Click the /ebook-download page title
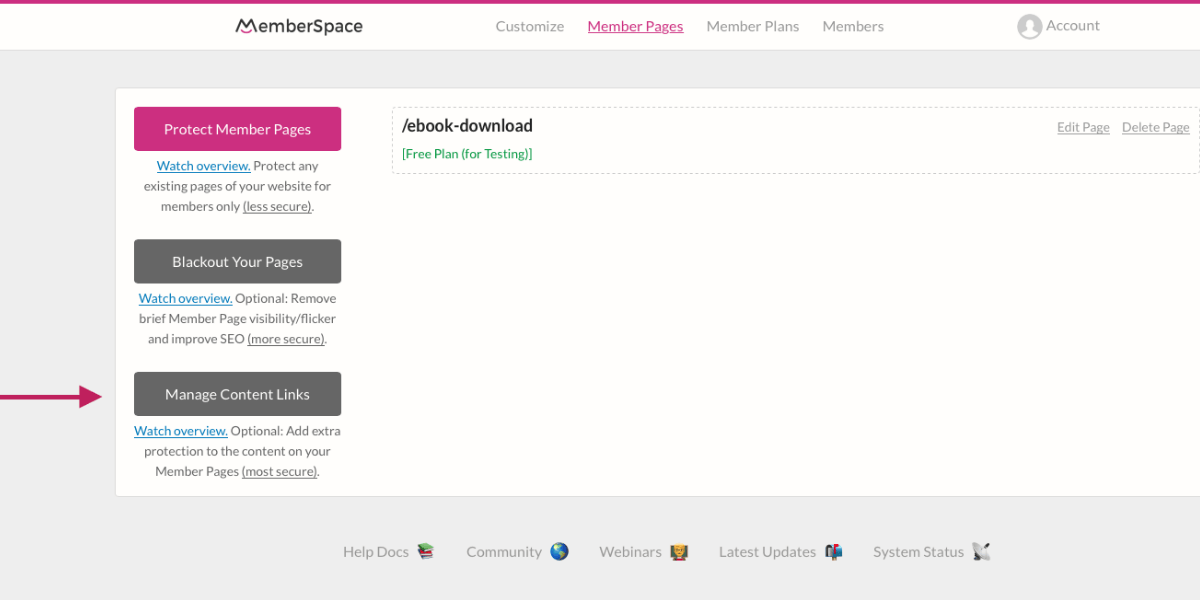Image resolution: width=1200 pixels, height=600 pixels. point(467,126)
